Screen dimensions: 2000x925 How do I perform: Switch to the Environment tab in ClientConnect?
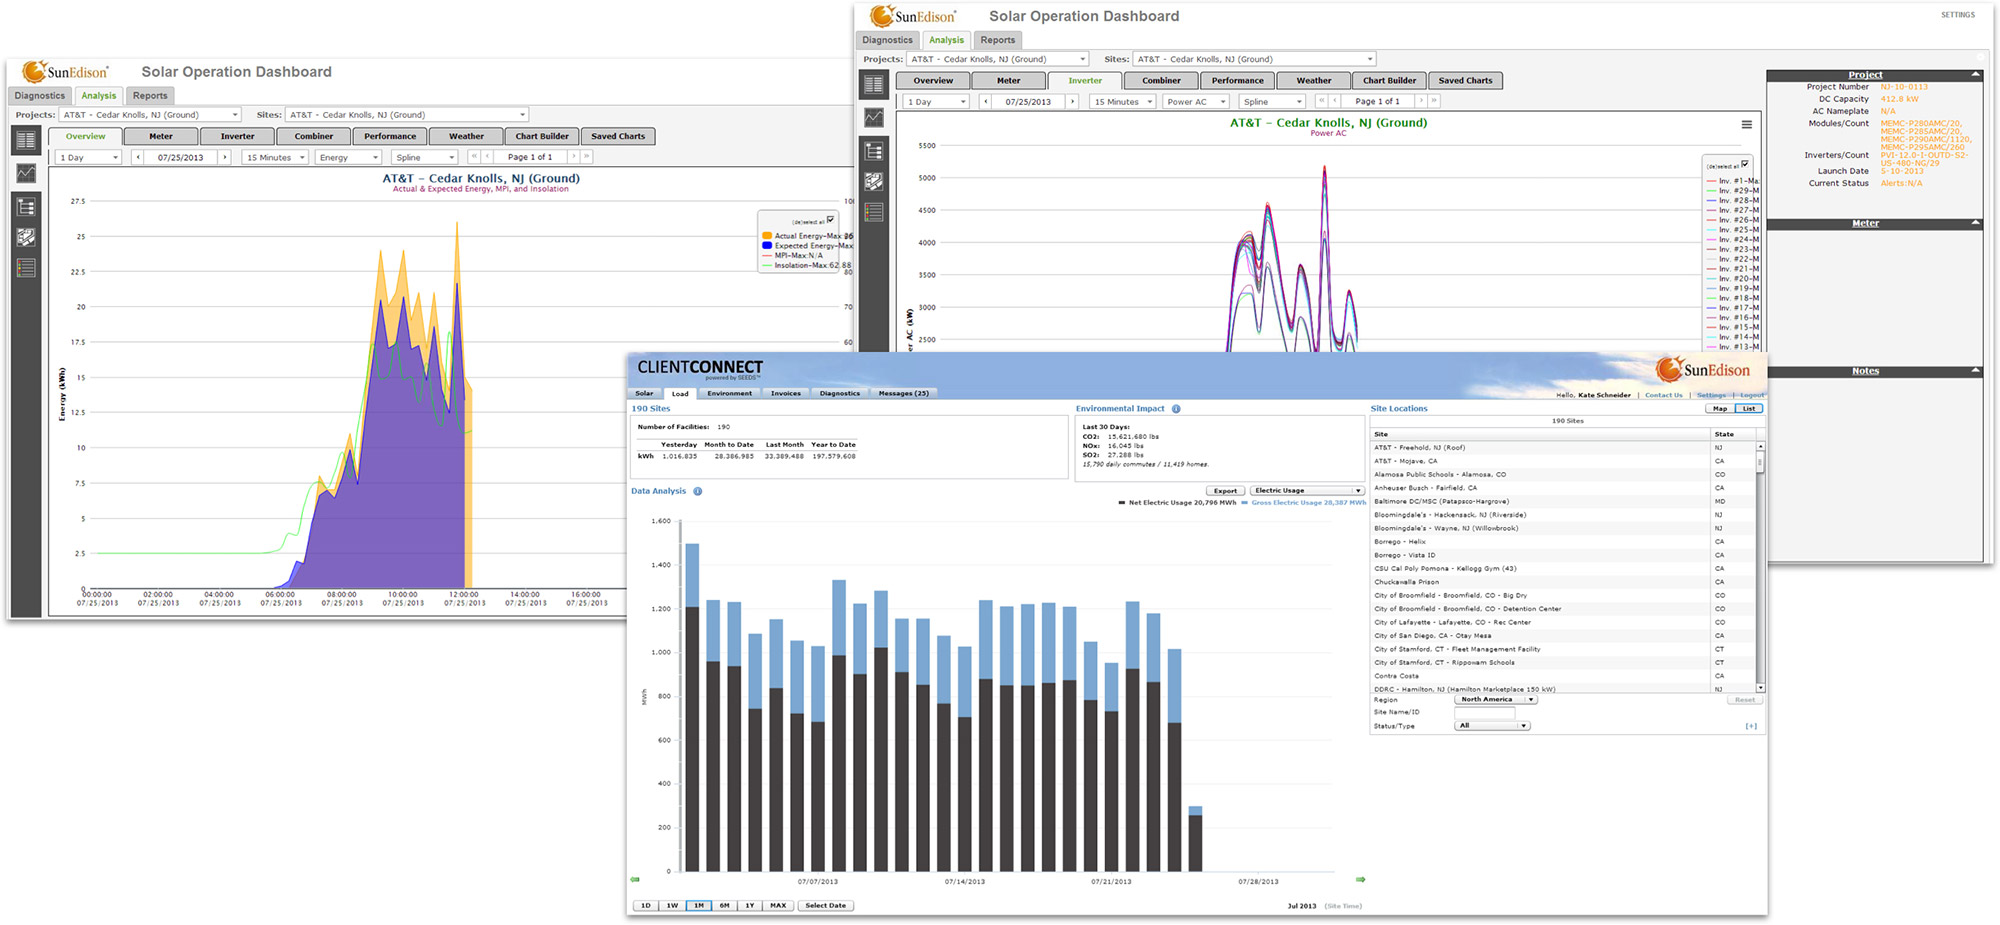click(x=729, y=394)
